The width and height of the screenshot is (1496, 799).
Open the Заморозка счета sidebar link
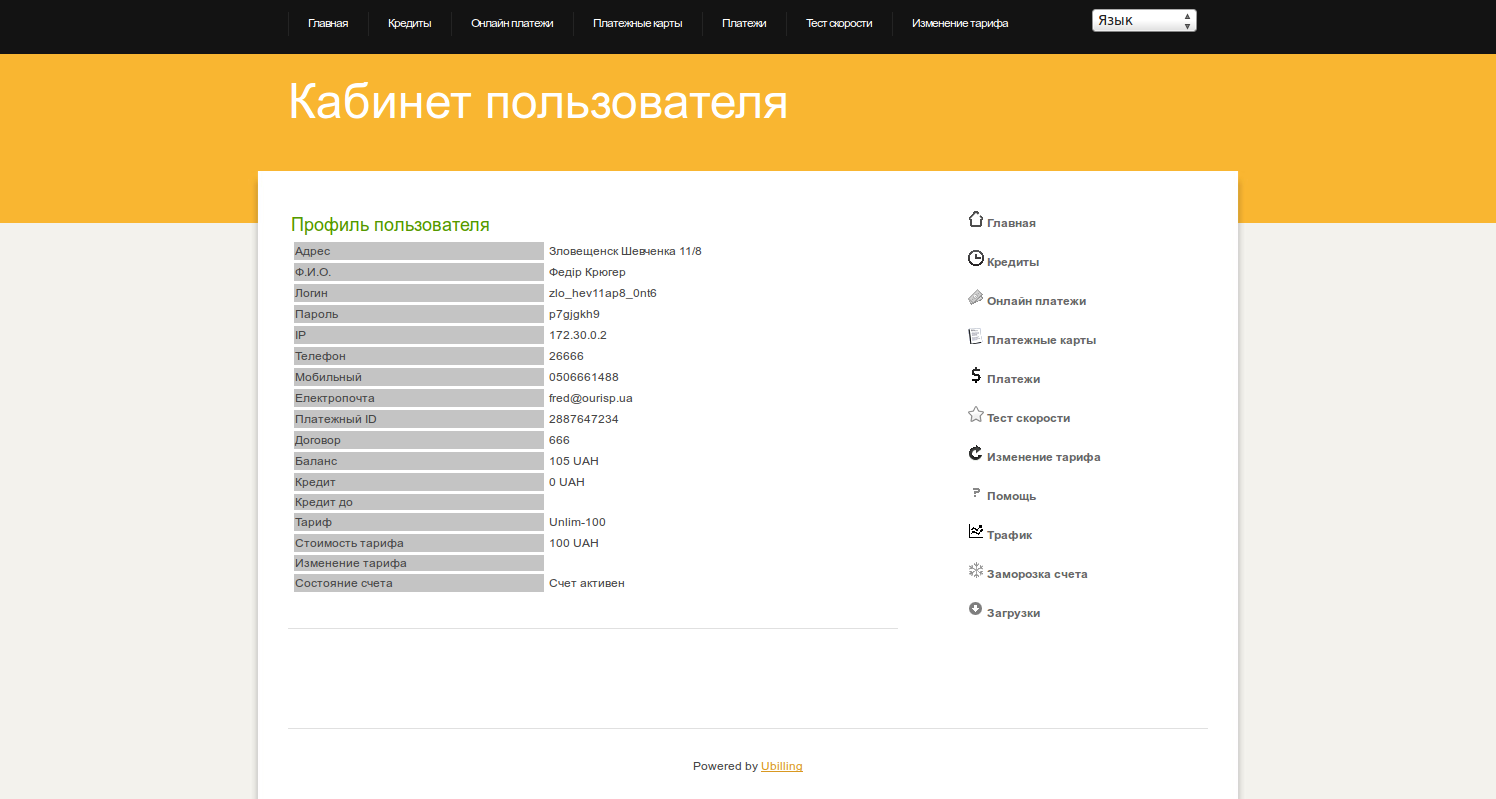[x=1037, y=575]
